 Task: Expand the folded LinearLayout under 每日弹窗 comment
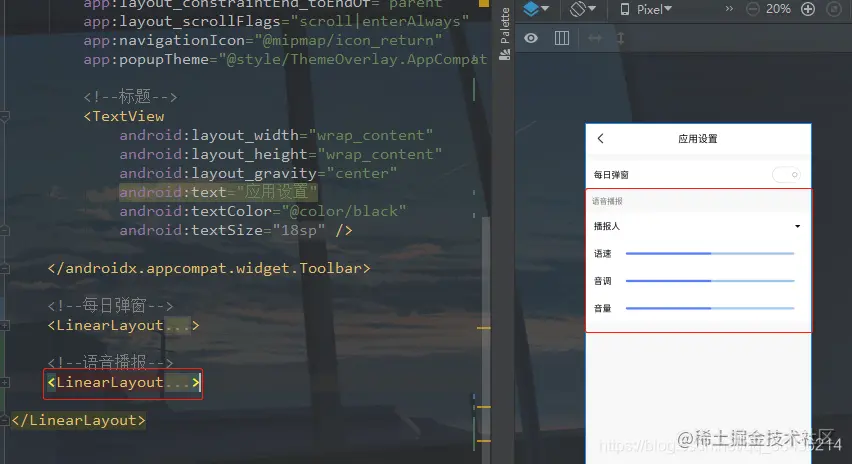(x=5, y=325)
